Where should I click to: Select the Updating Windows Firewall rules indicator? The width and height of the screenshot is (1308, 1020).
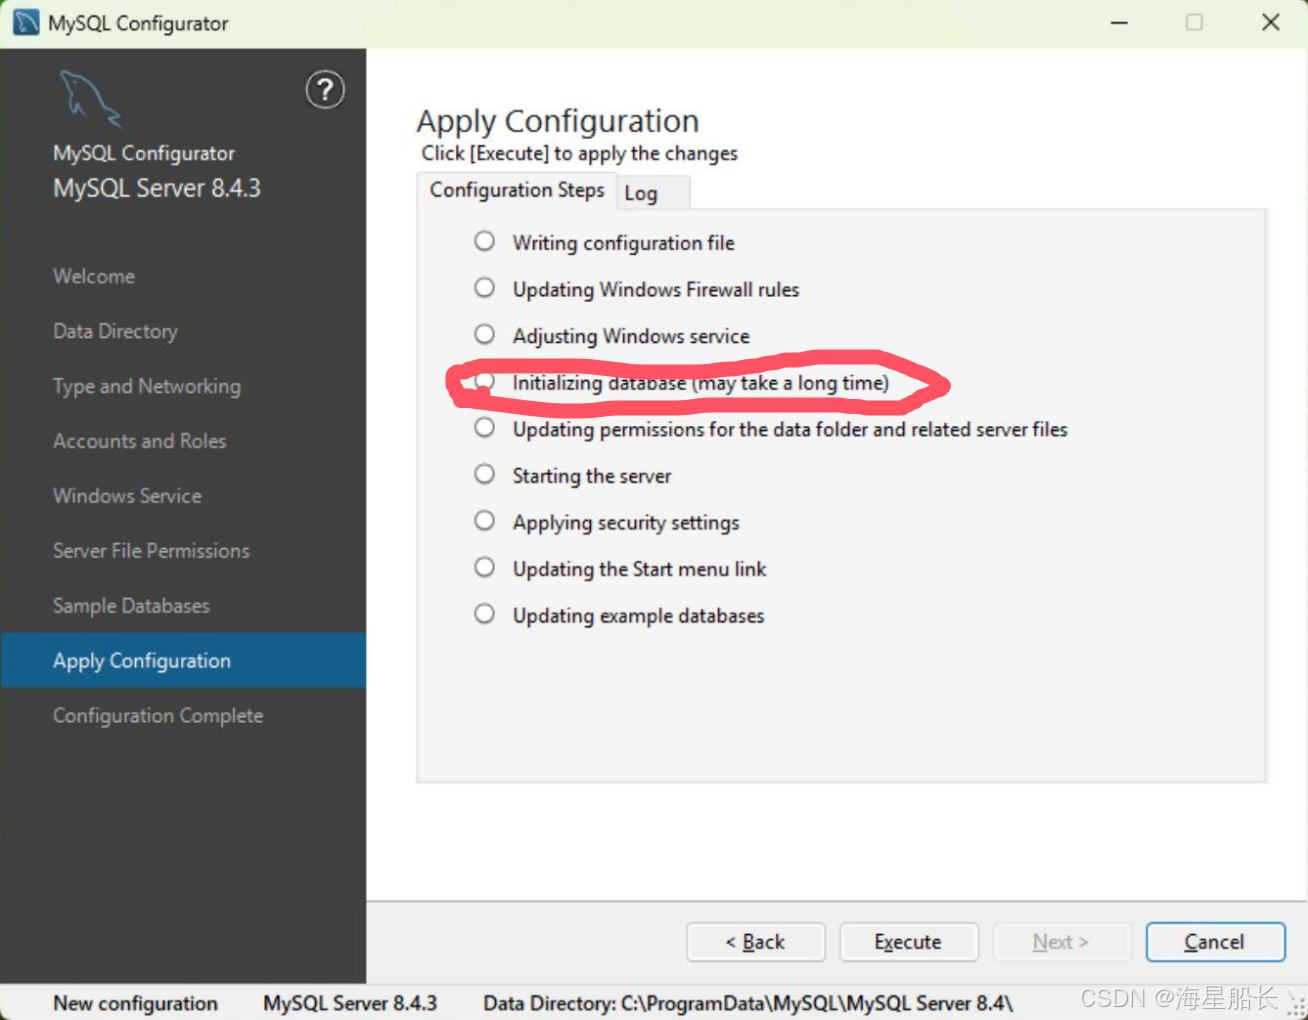coord(484,288)
